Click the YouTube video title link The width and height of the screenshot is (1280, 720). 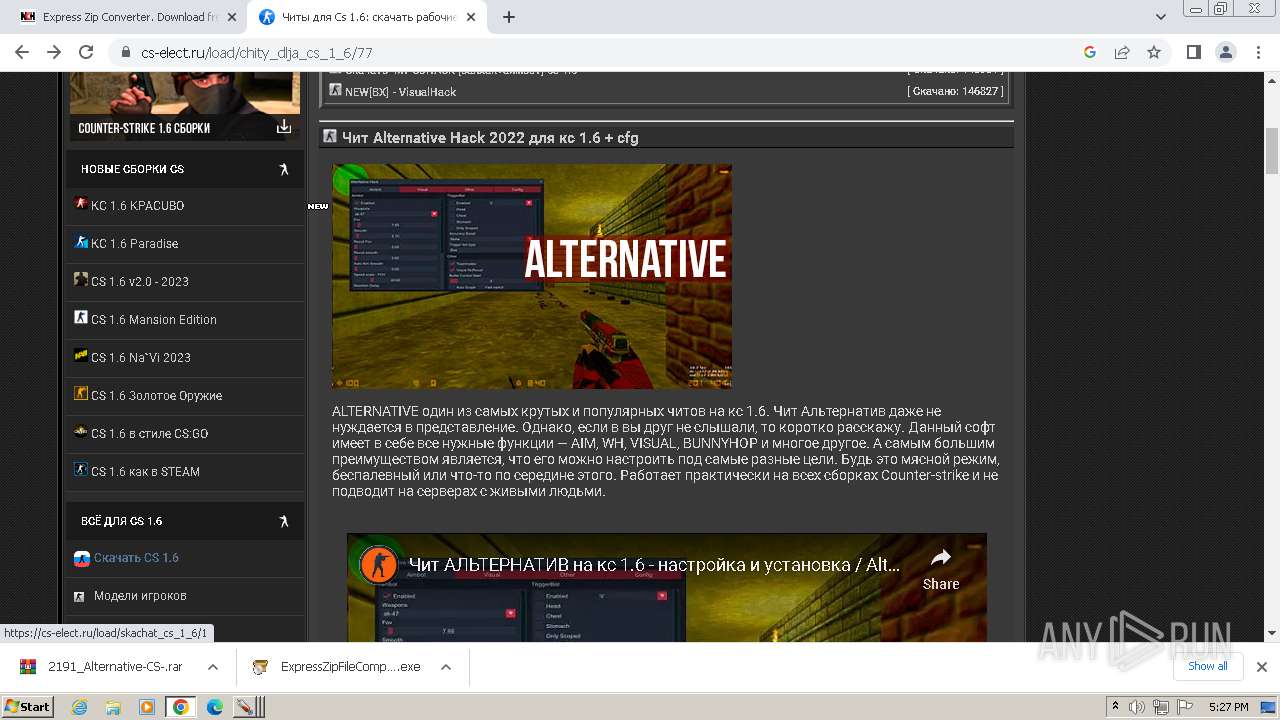tap(654, 565)
